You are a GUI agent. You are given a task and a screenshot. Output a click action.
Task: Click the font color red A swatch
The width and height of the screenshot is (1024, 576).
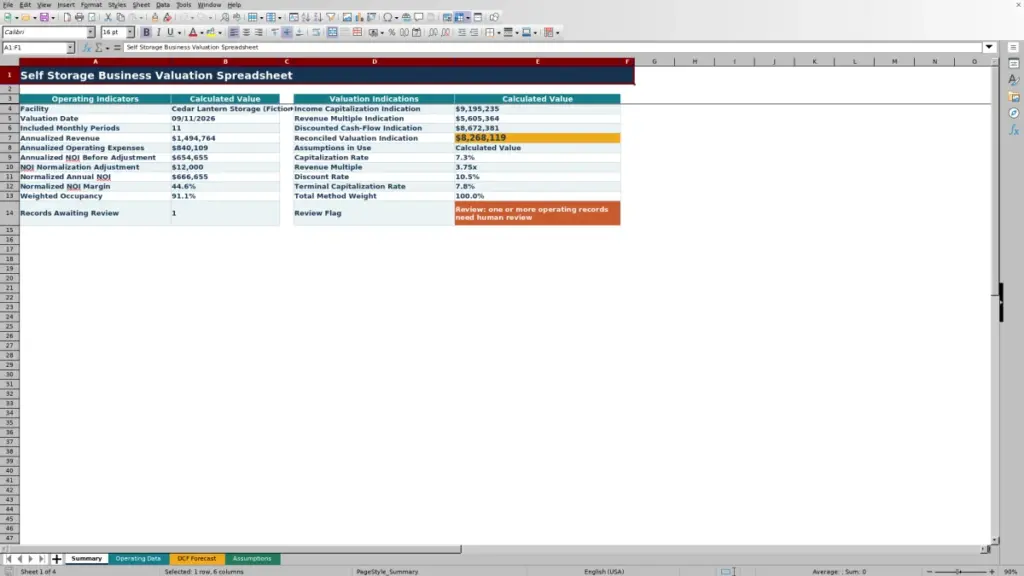(193, 33)
